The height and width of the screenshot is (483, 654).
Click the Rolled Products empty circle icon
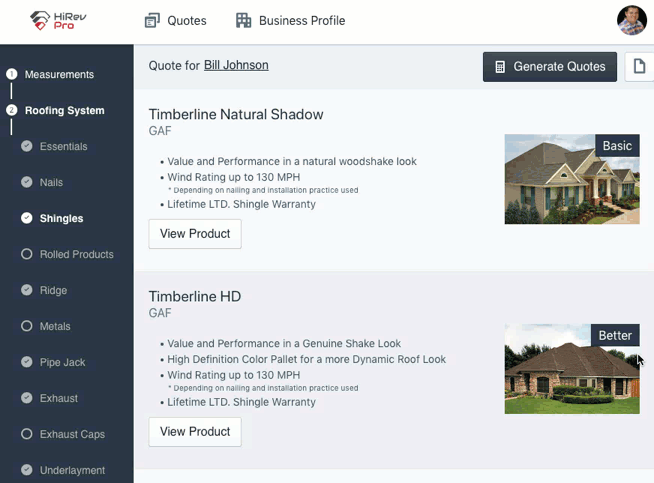coord(27,254)
